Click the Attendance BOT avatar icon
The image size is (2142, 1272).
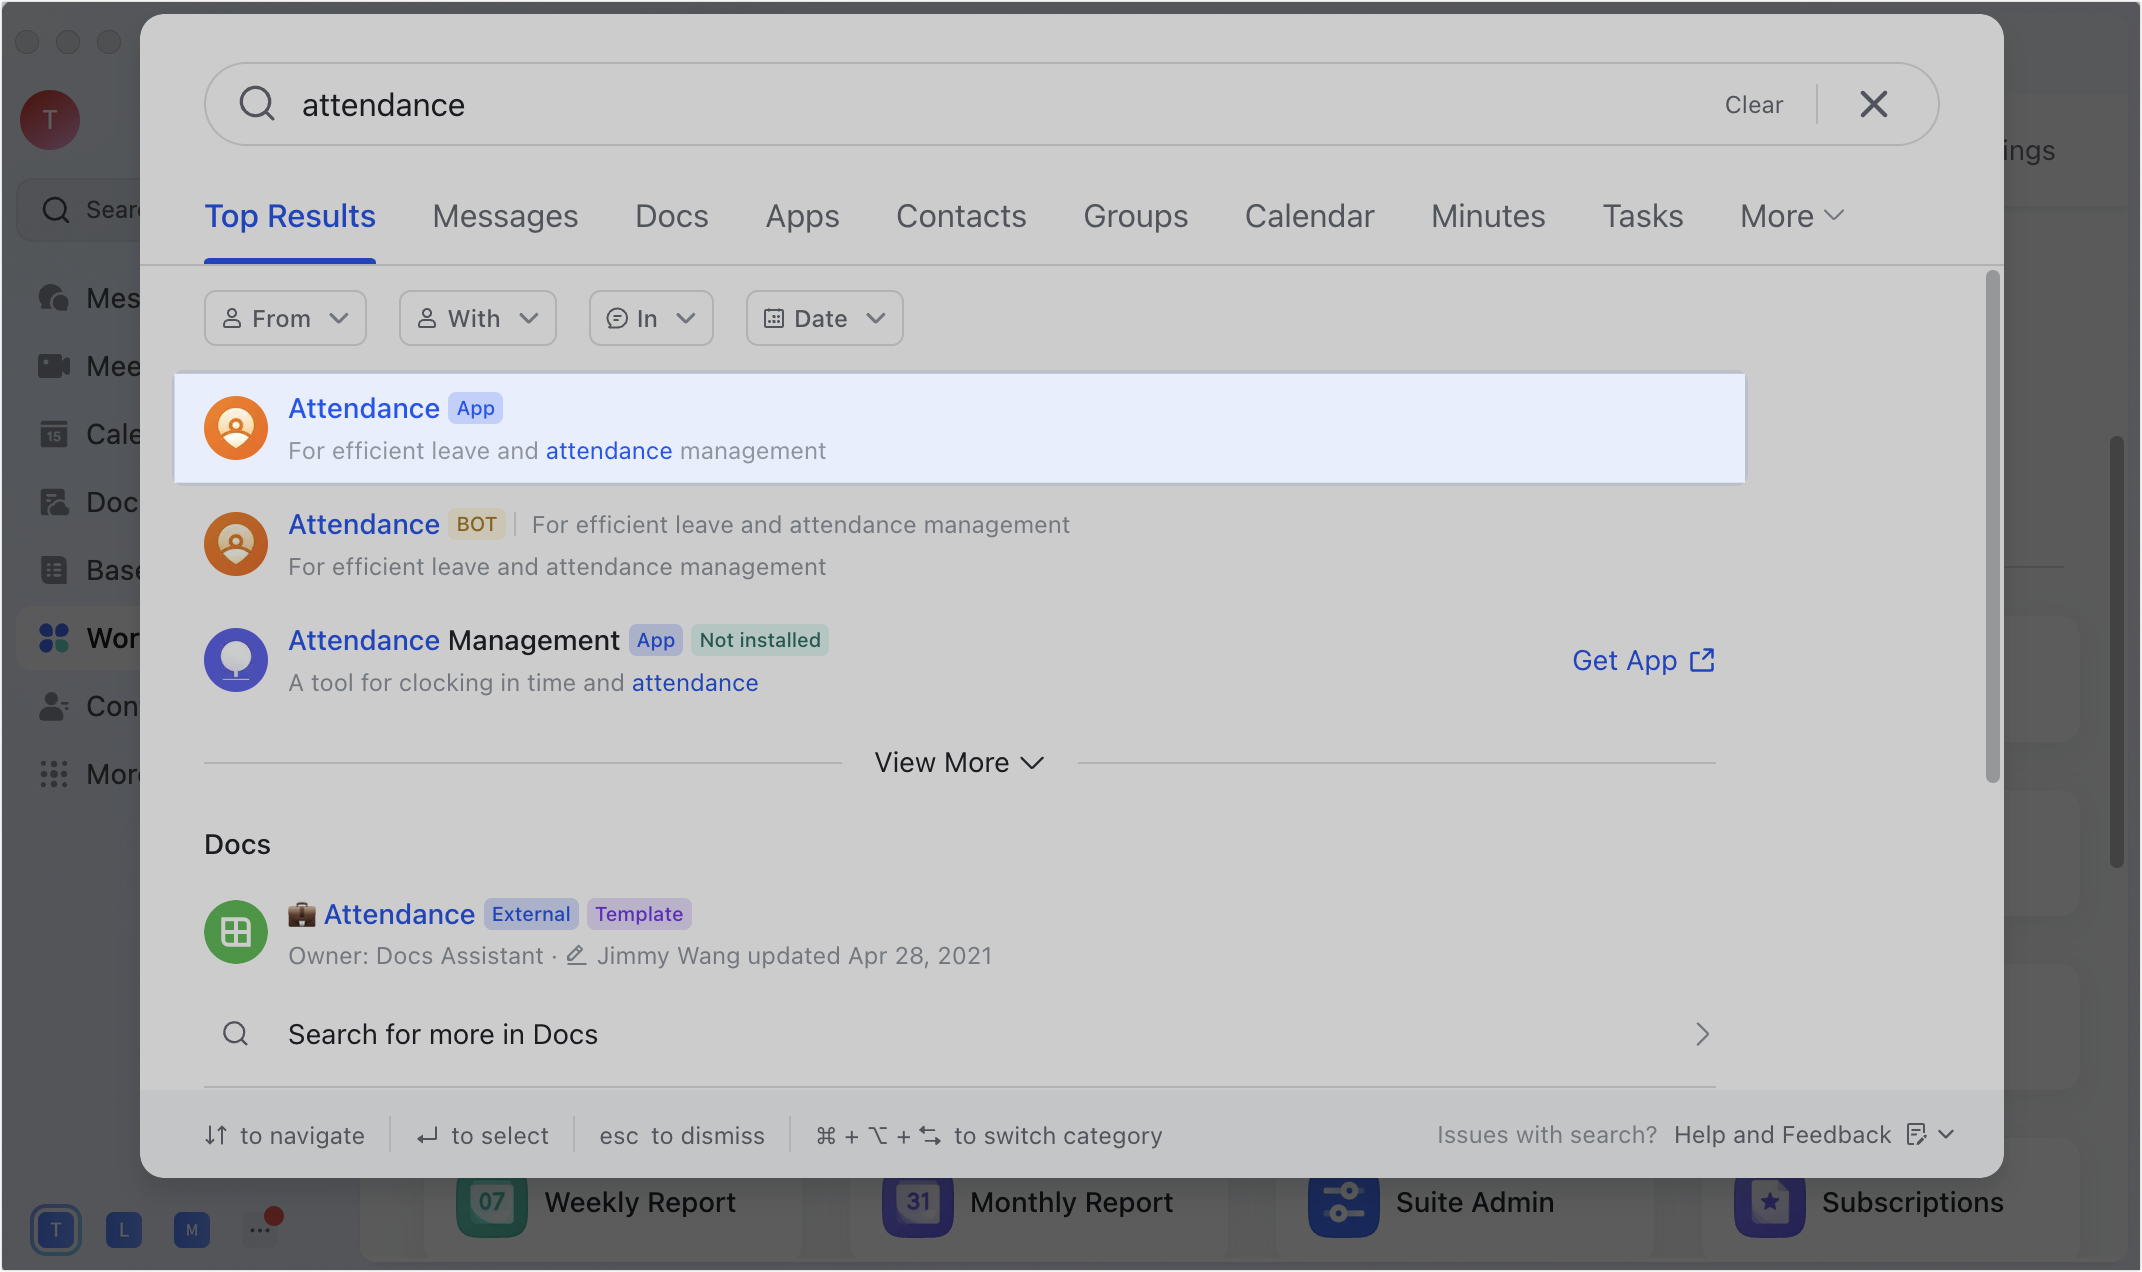pos(236,544)
